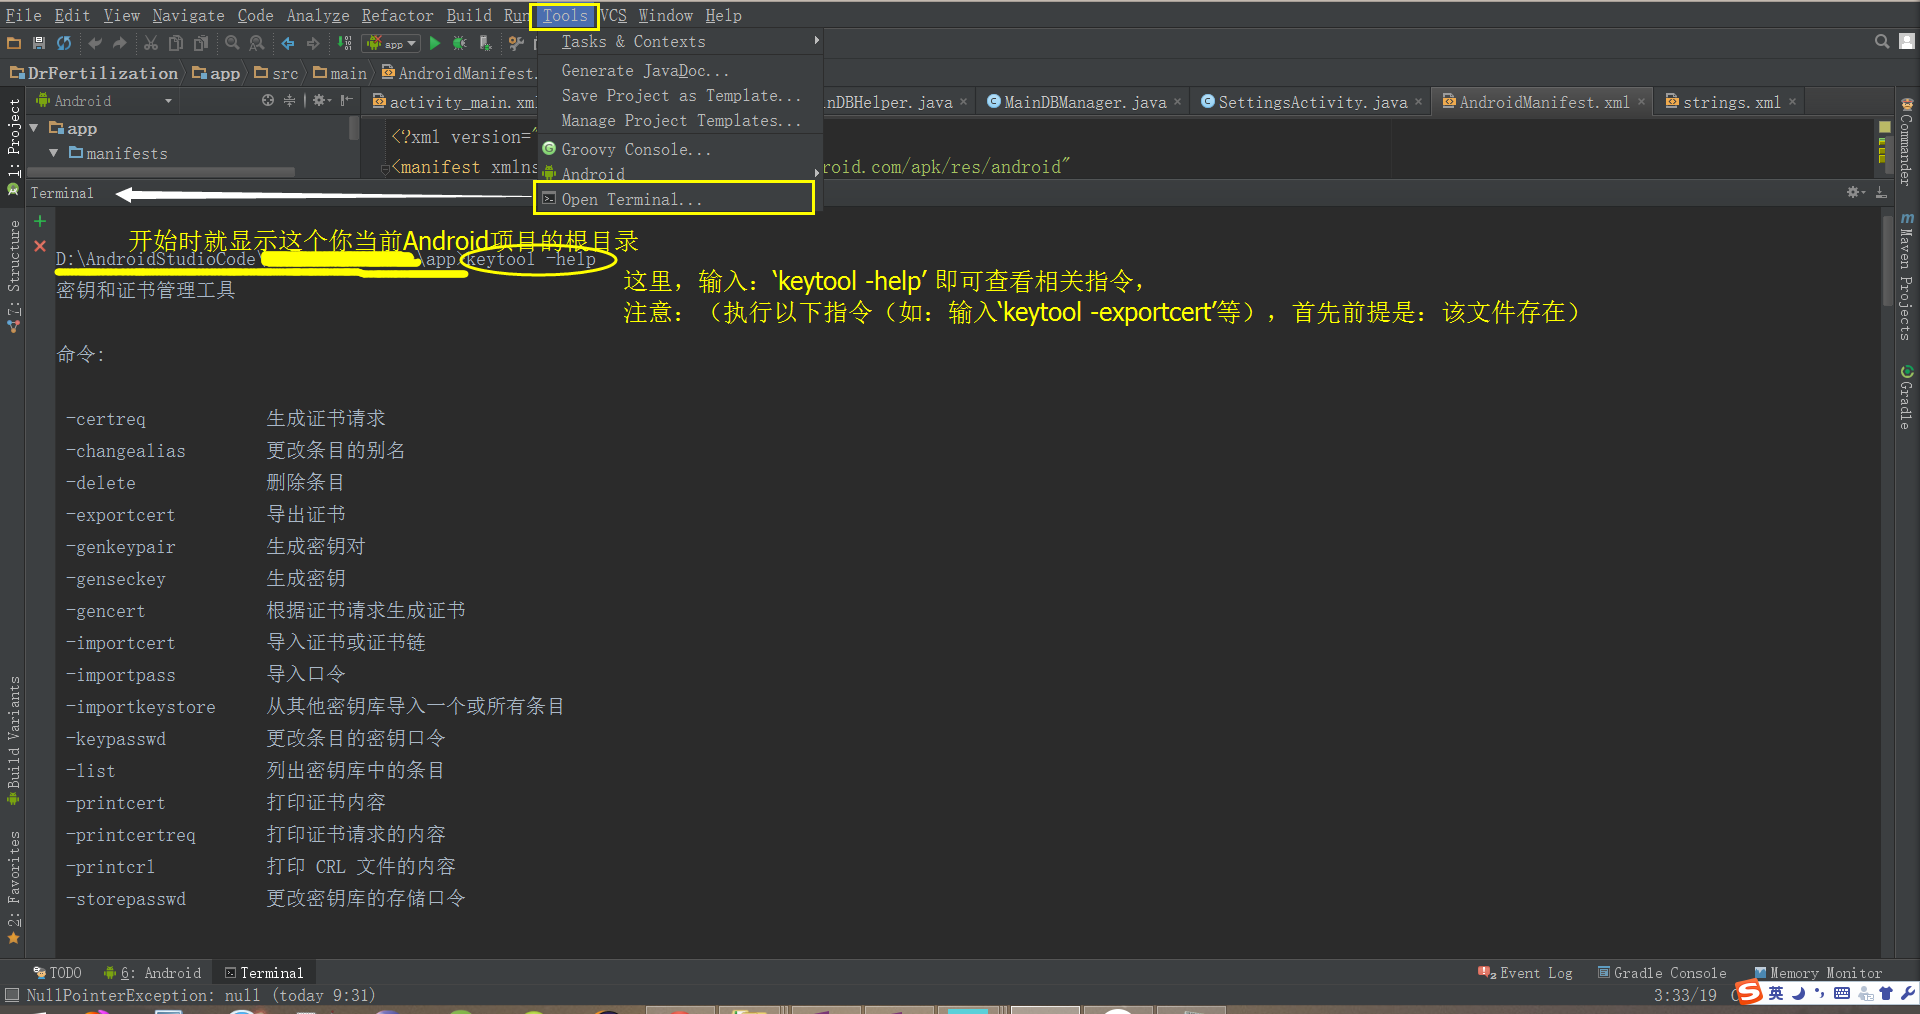
Task: Collapse the app module tree node
Action: pos(34,128)
